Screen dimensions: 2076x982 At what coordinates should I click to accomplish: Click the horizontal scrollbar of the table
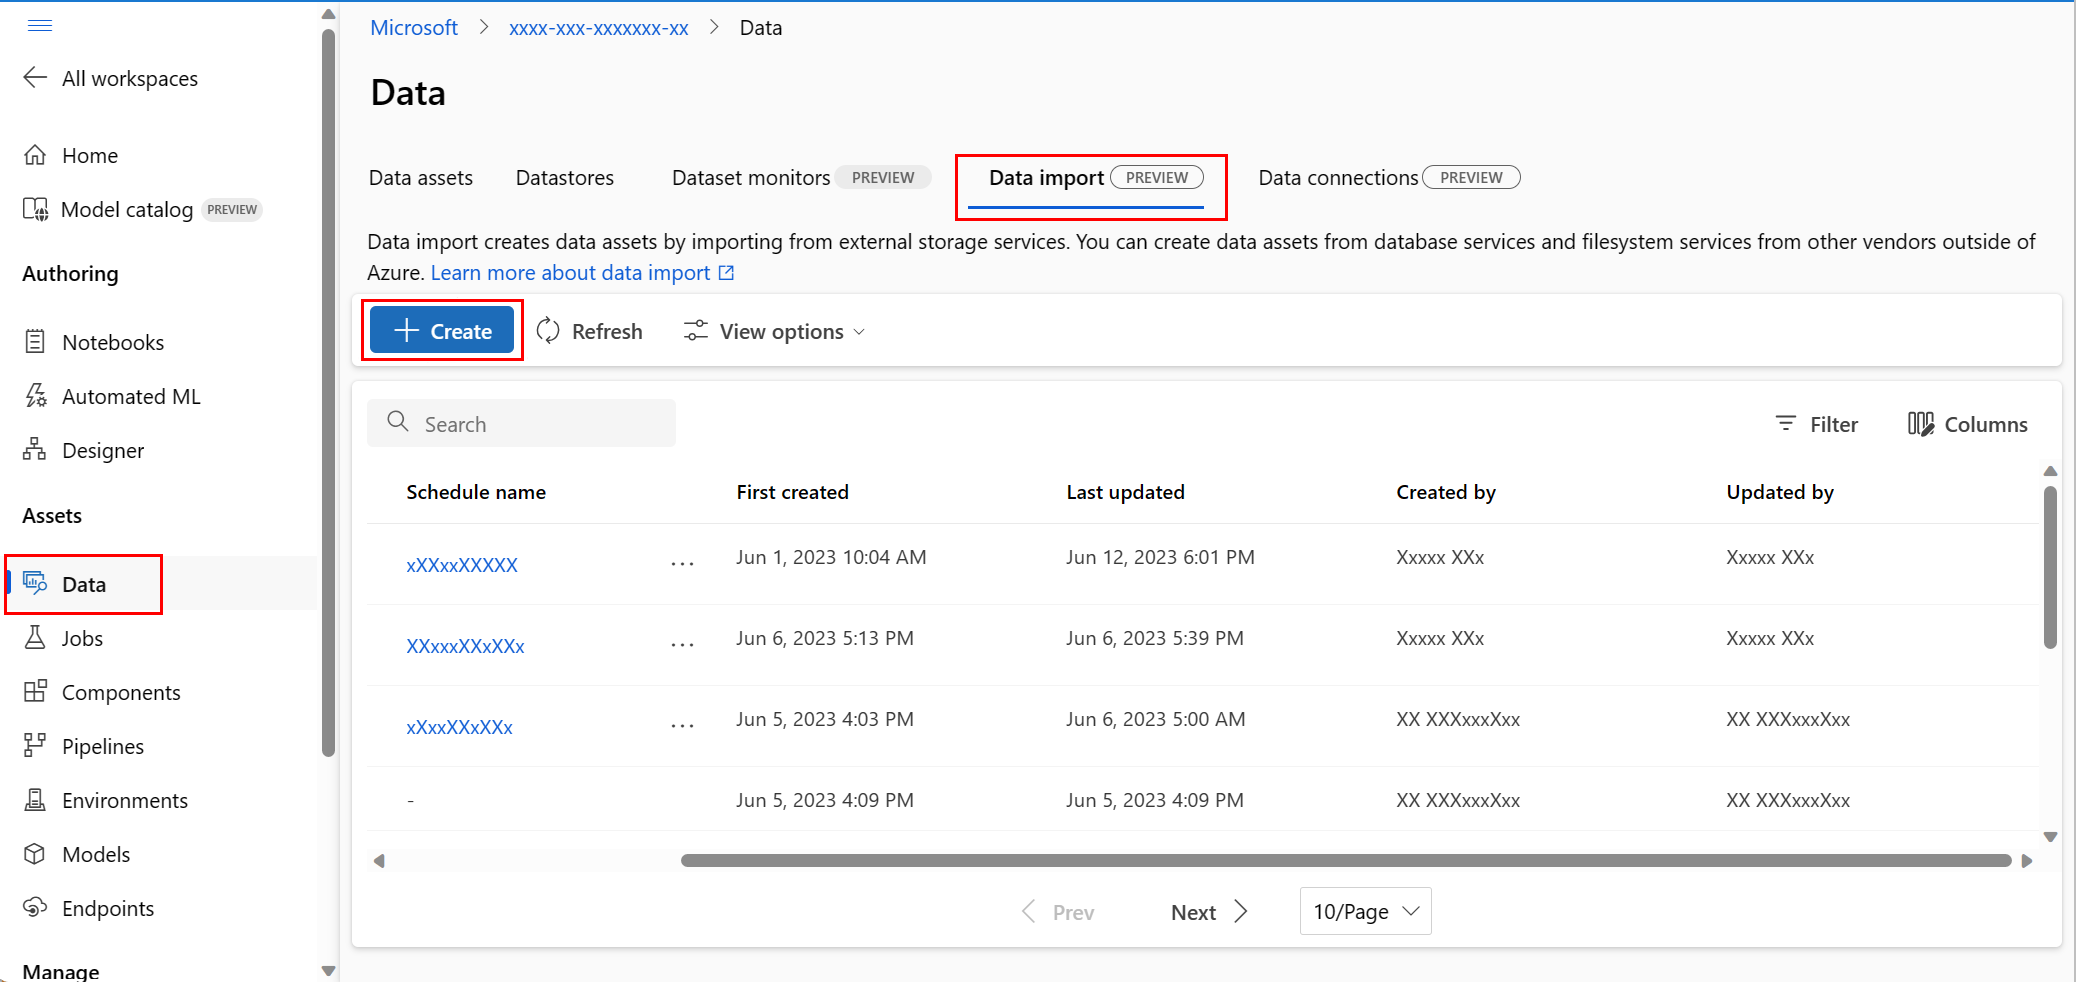point(1345,860)
